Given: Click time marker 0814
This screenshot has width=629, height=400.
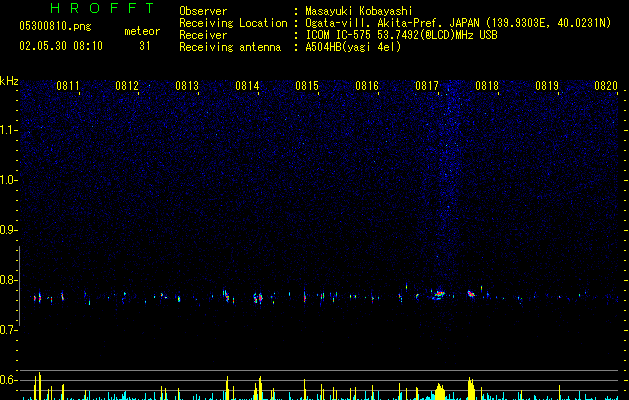Looking at the screenshot, I should 247,86.
